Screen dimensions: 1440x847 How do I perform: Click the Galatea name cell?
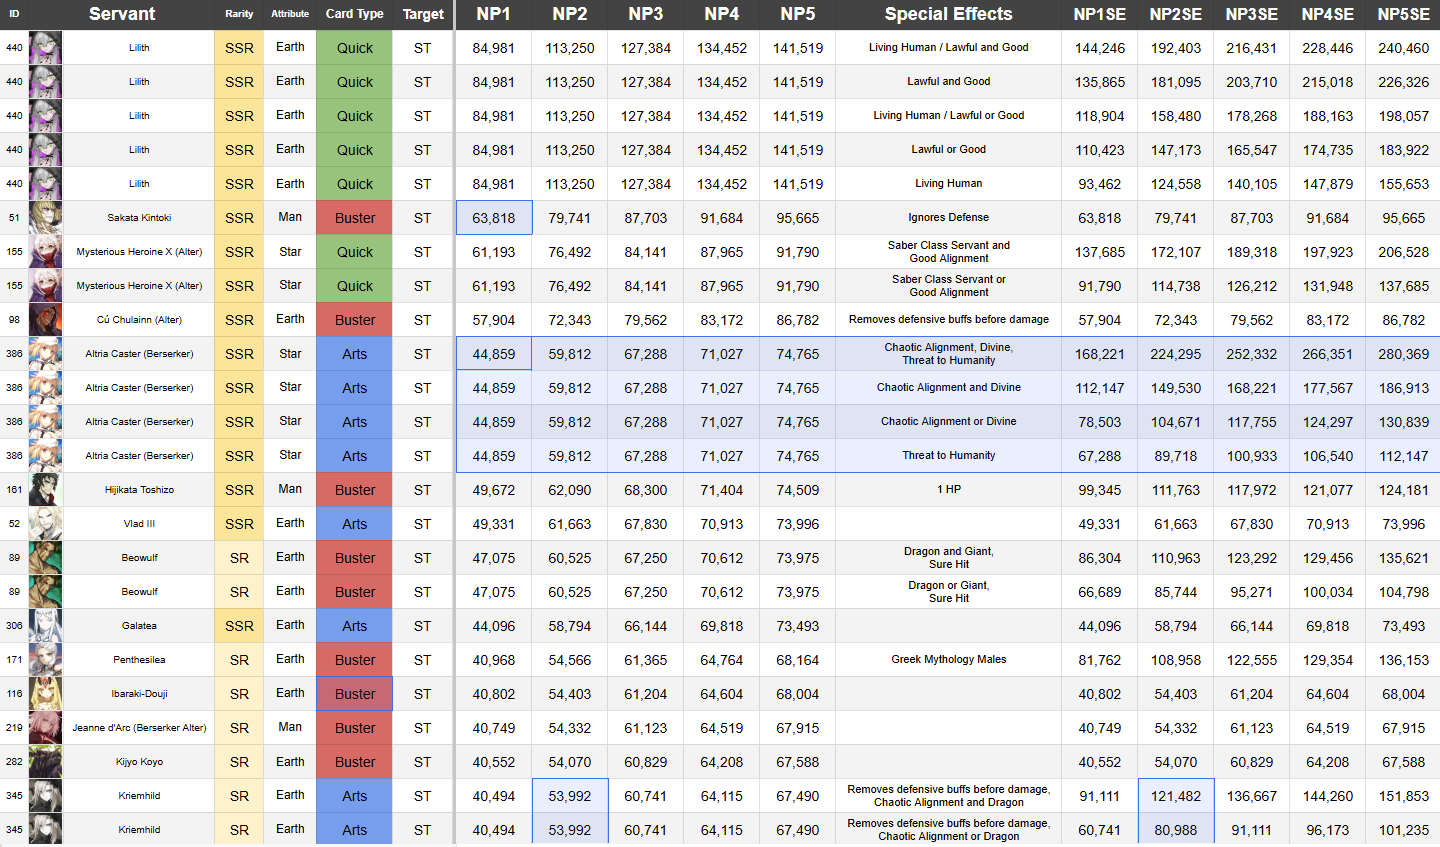click(139, 626)
